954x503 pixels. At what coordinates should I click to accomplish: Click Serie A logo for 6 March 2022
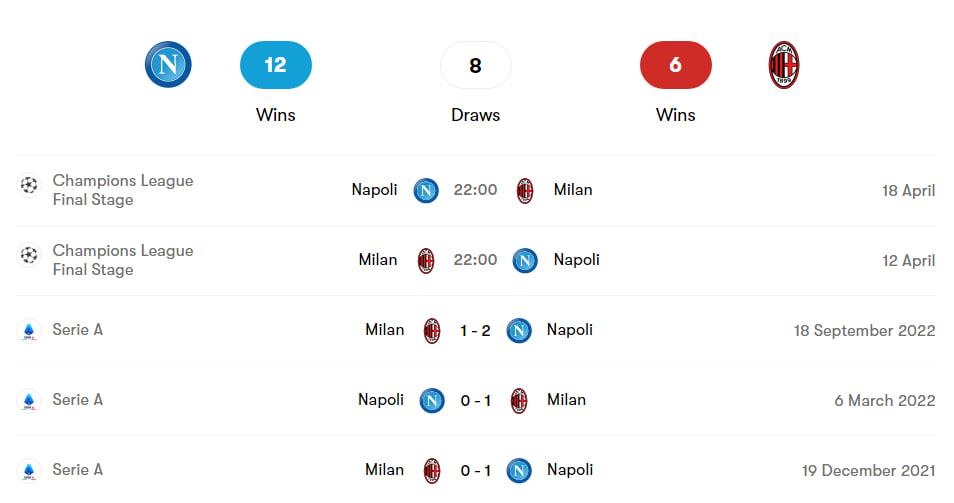click(x=29, y=401)
